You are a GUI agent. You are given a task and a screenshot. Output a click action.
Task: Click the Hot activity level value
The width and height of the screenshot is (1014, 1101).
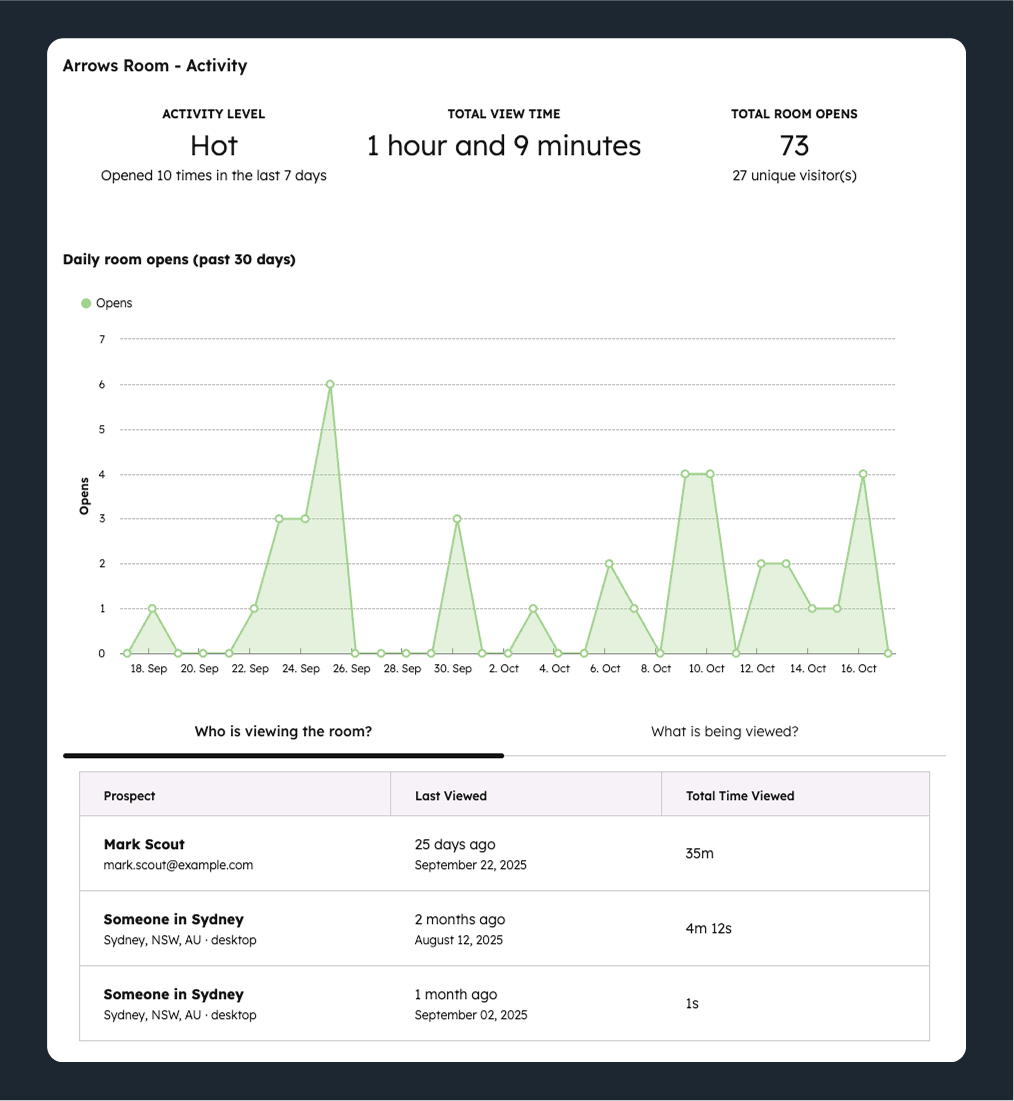point(214,146)
